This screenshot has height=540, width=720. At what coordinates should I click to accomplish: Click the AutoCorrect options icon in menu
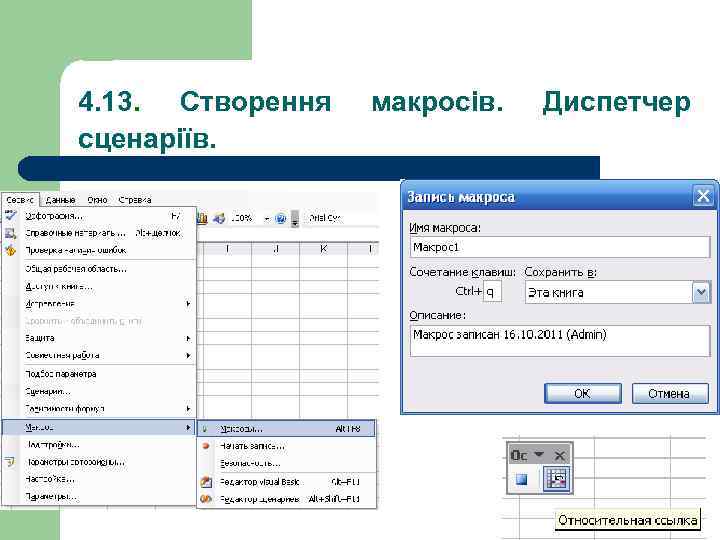click(x=10, y=462)
